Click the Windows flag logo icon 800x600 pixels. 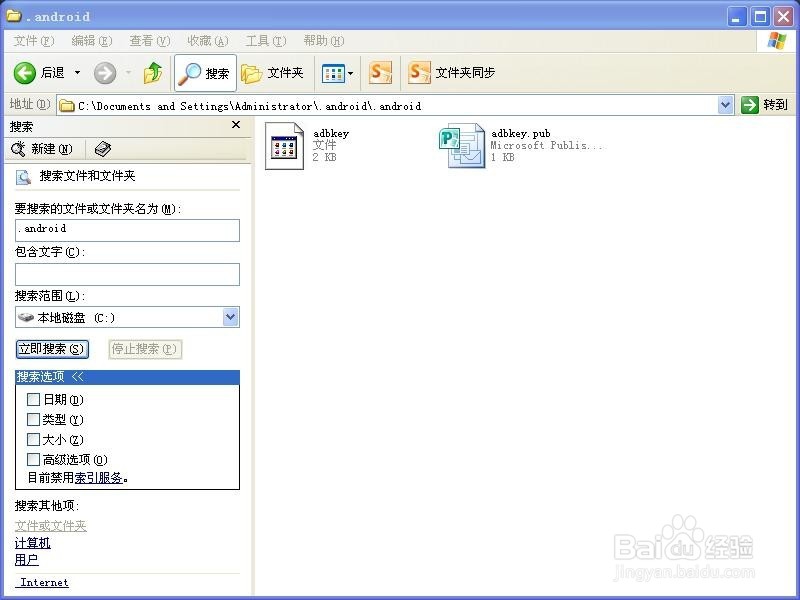[x=777, y=41]
